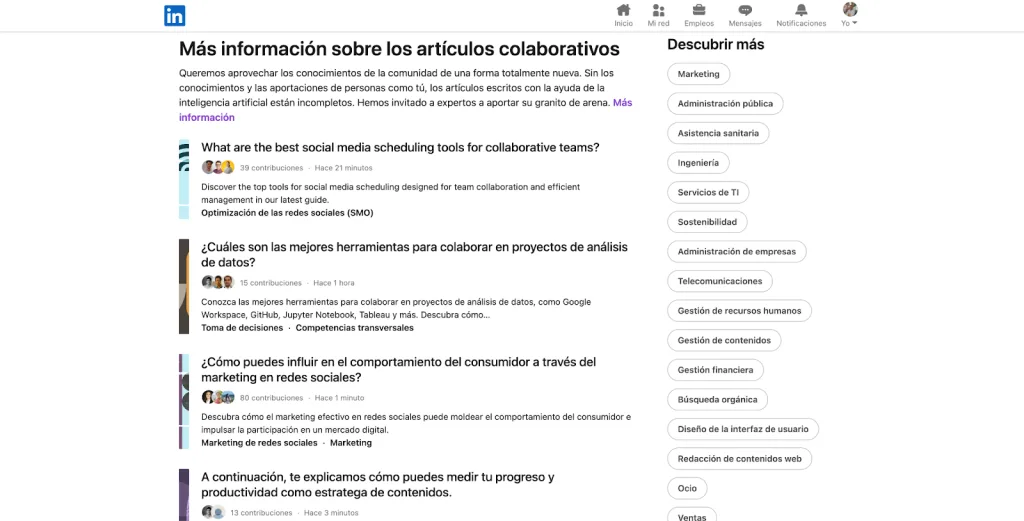This screenshot has width=1024, height=521.
Task: Click the 39 contribuciones count
Action: click(x=271, y=168)
